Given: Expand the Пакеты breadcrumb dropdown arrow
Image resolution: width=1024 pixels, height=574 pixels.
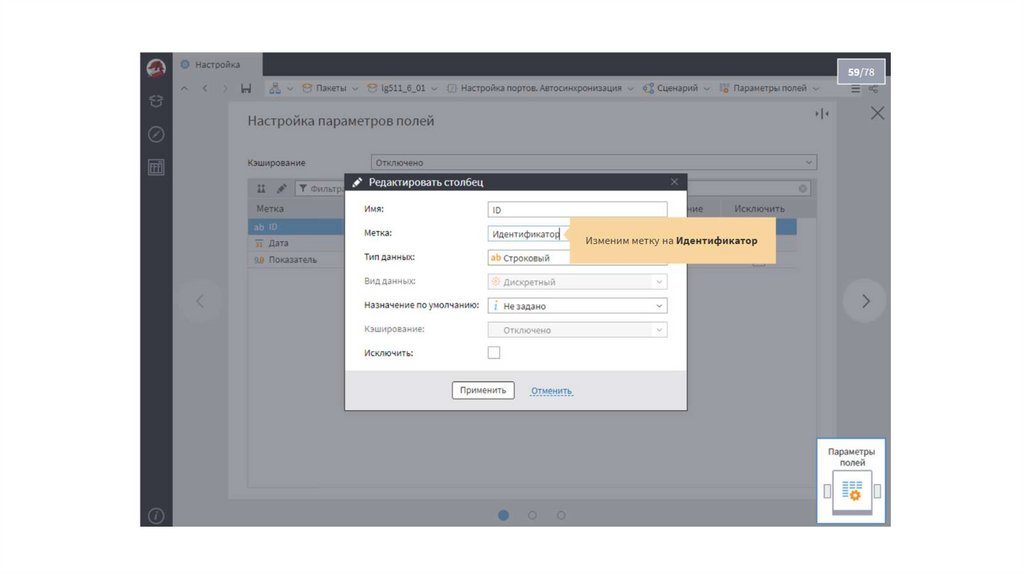Looking at the screenshot, I should [355, 88].
